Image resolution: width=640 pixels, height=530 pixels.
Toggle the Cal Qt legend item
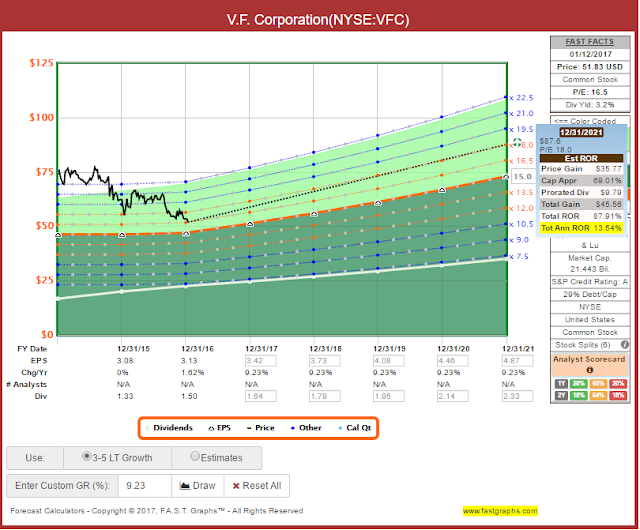(x=355, y=428)
